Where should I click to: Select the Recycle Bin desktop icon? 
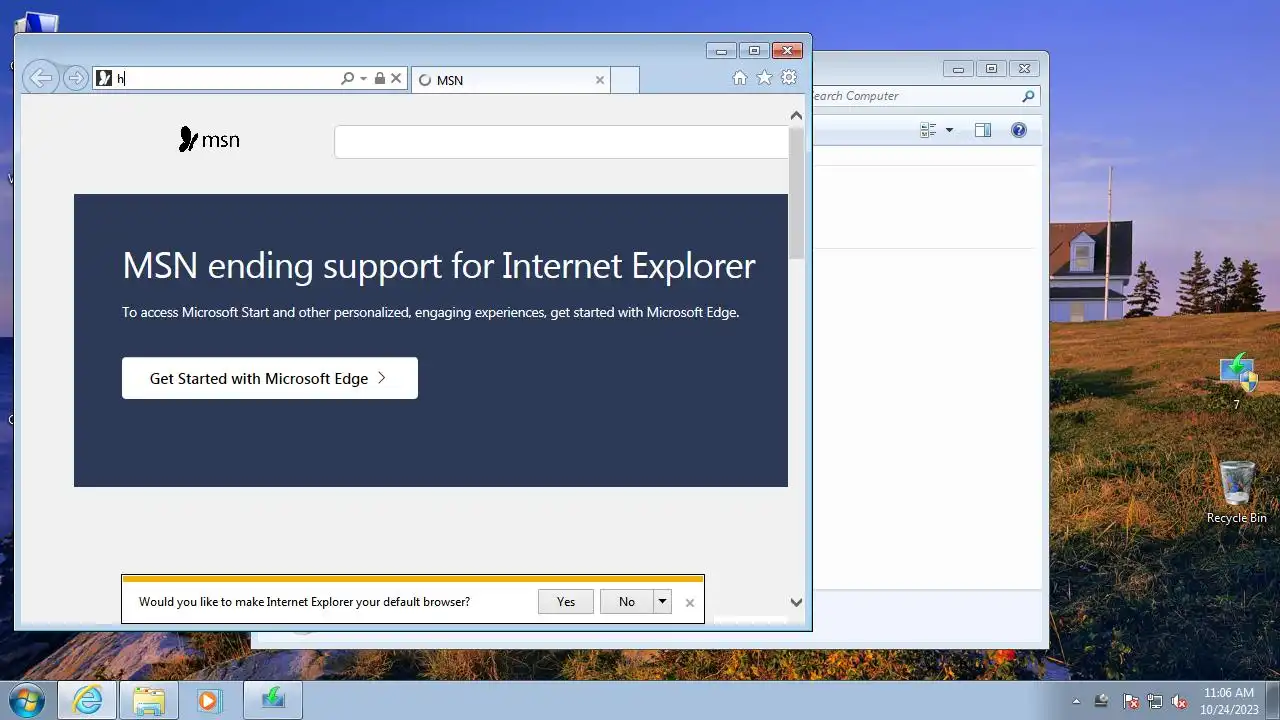point(1237,492)
